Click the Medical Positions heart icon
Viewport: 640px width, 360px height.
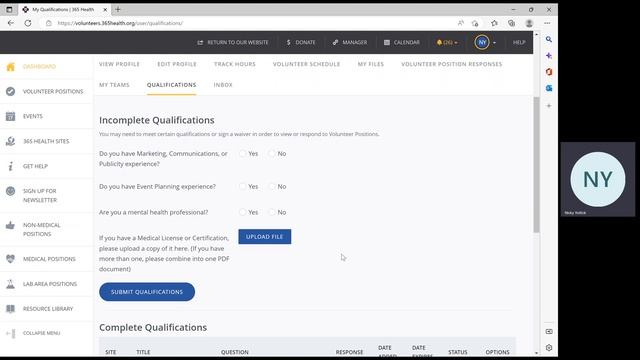tap(11, 259)
